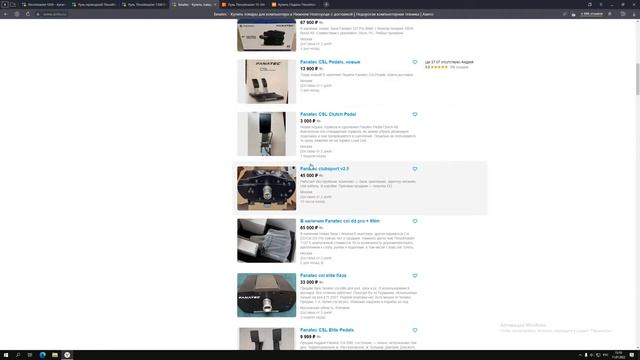Screen dimensions: 640x360
Task: Open Task View on the taskbar
Action: pos(30,355)
